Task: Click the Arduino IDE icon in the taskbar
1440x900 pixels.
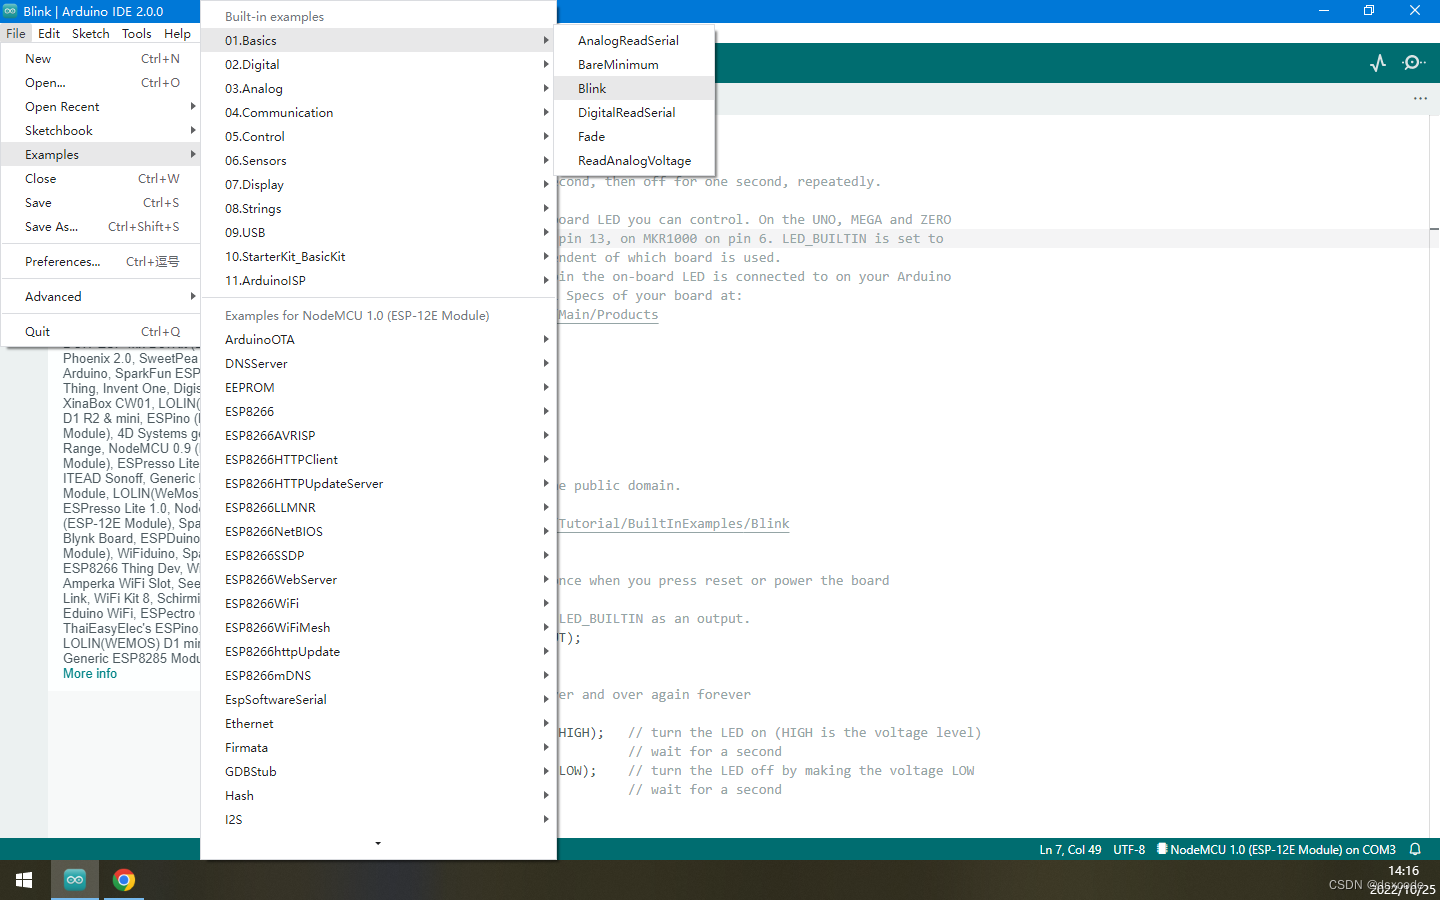Action: 75,880
